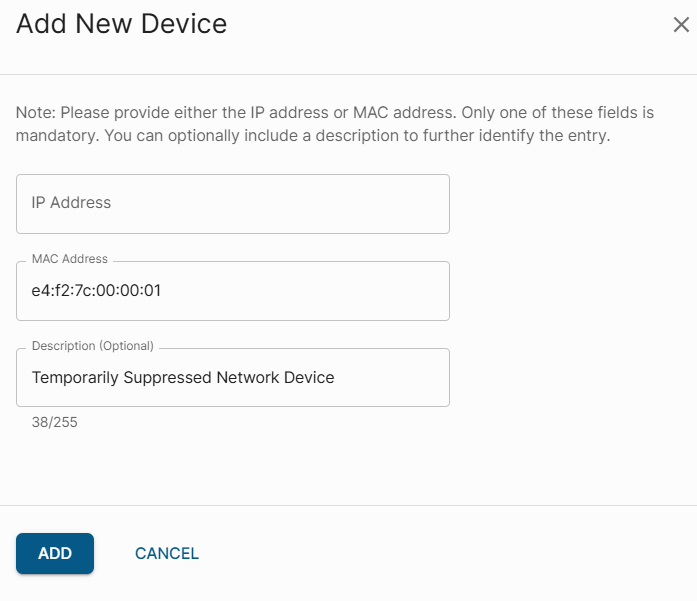Click the "IP Address" placeholder text
The image size is (697, 601).
pyautogui.click(x=71, y=203)
